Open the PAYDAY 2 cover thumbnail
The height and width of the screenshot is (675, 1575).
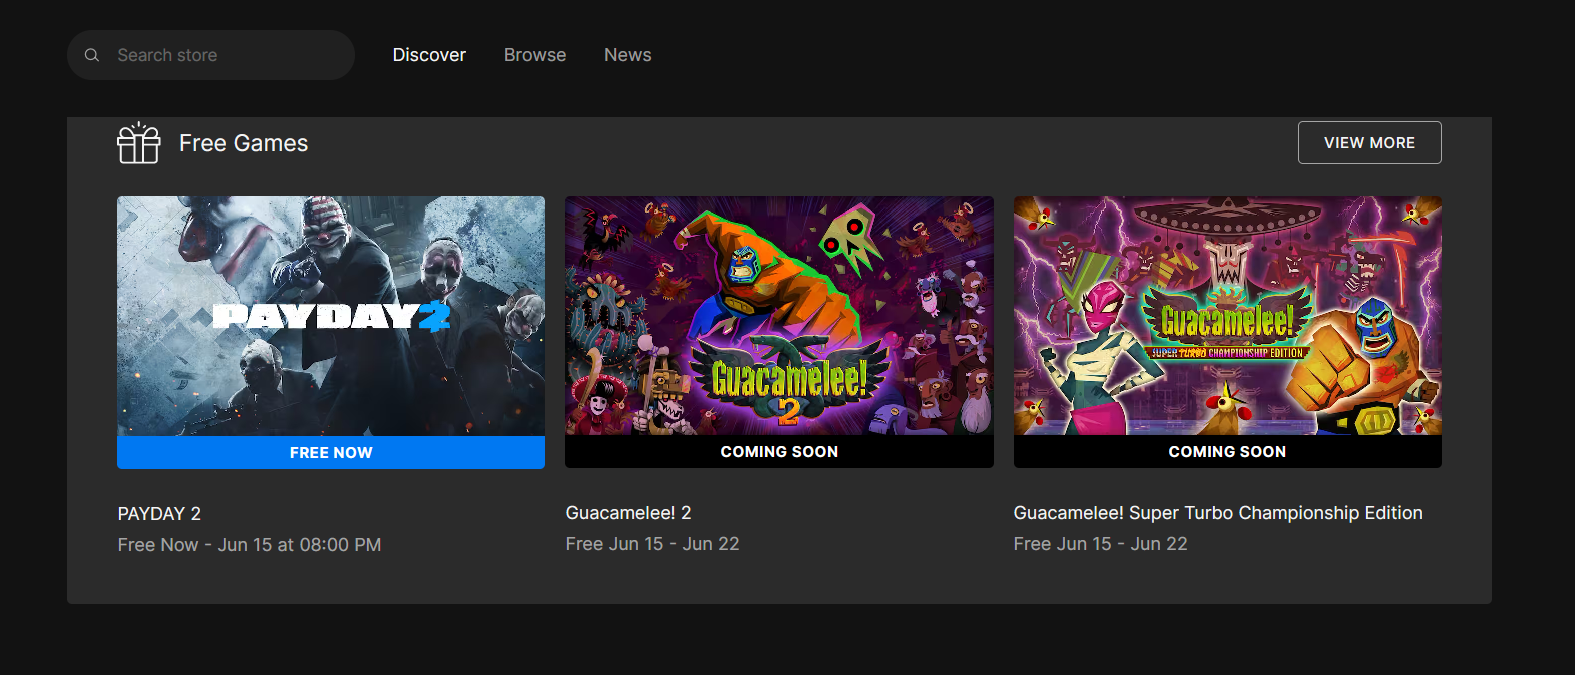[x=331, y=316]
